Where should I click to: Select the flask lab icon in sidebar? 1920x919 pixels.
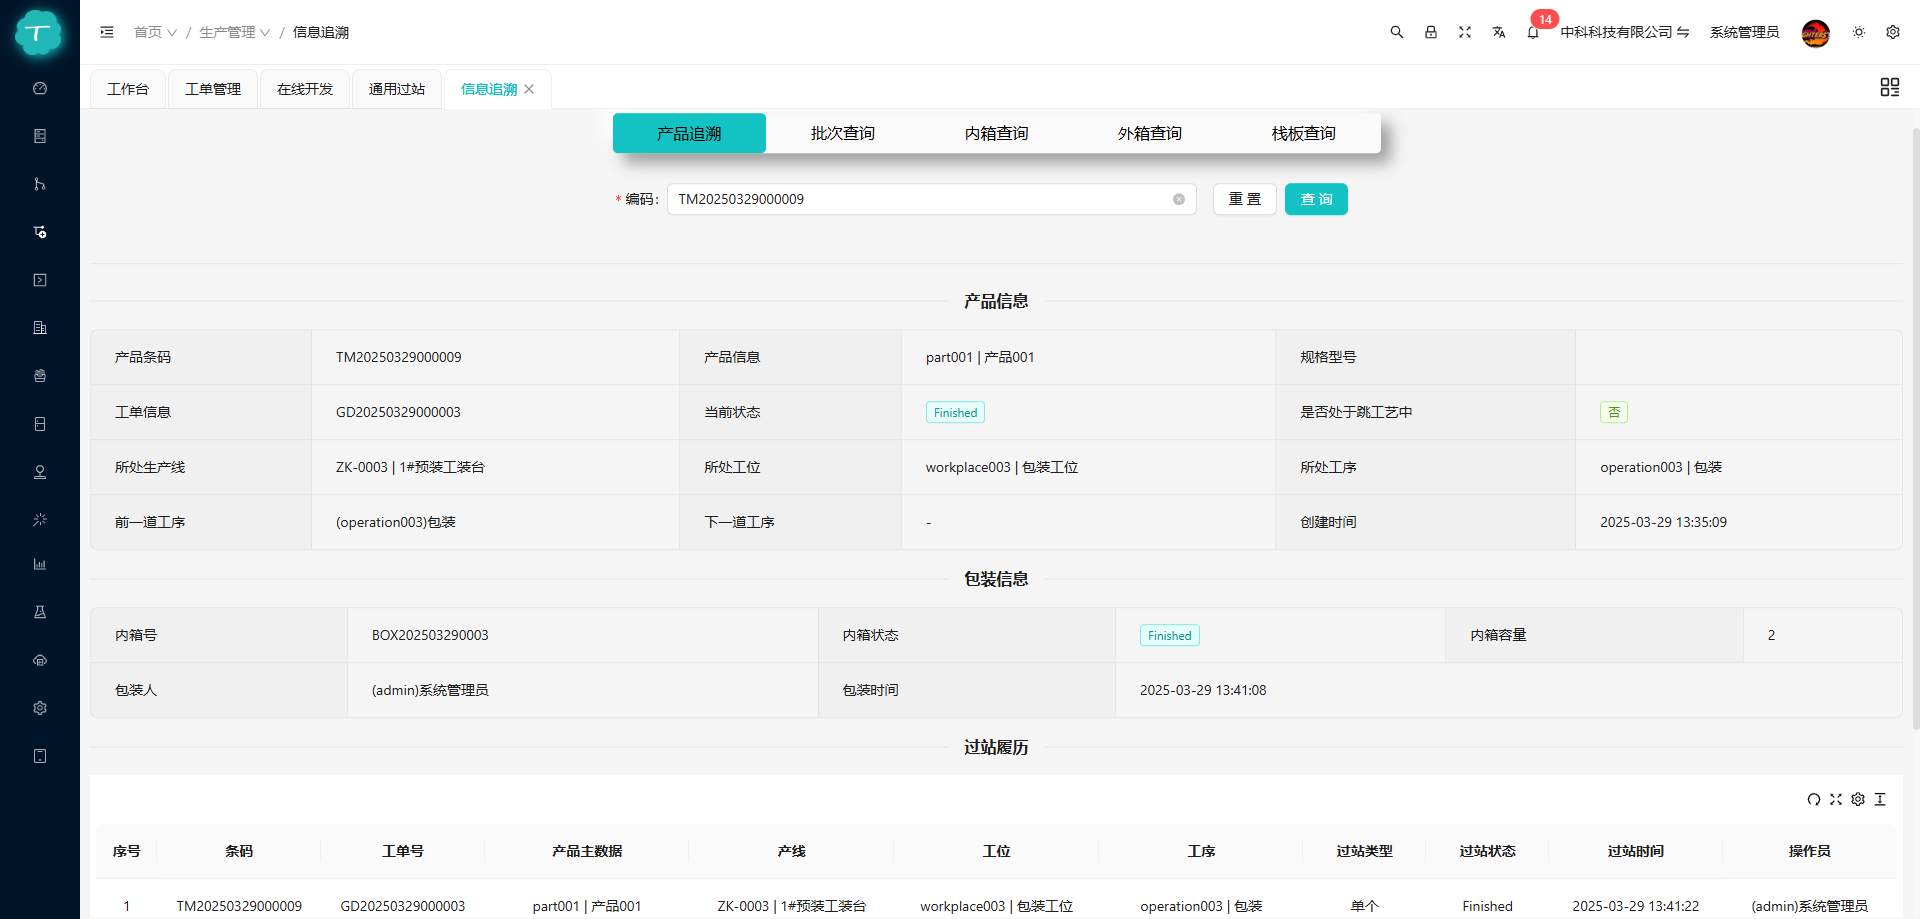(40, 611)
